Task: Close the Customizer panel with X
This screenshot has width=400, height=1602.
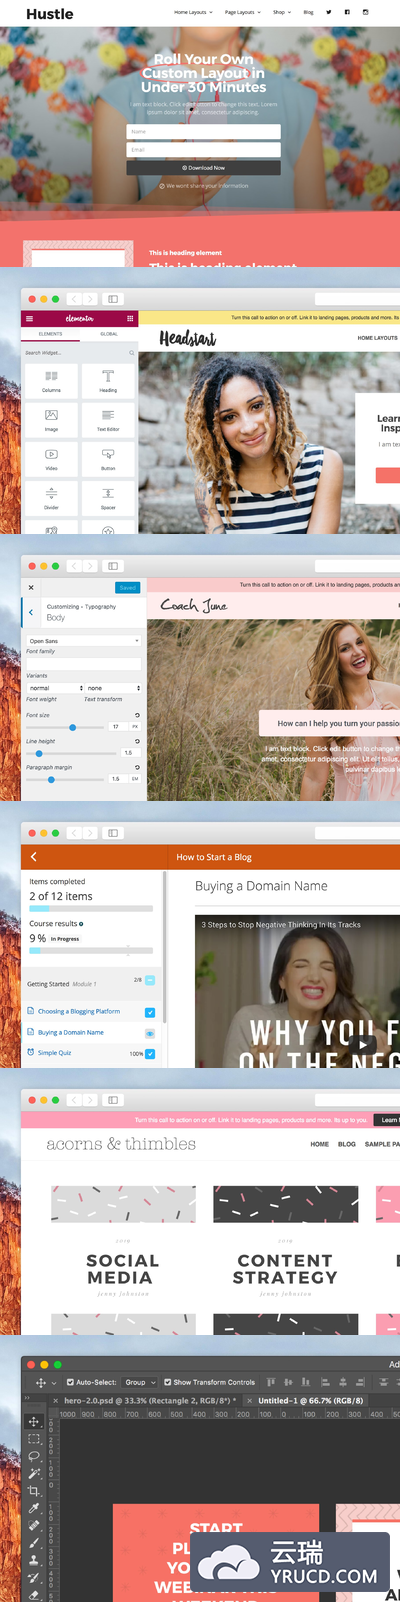Action: click(31, 588)
